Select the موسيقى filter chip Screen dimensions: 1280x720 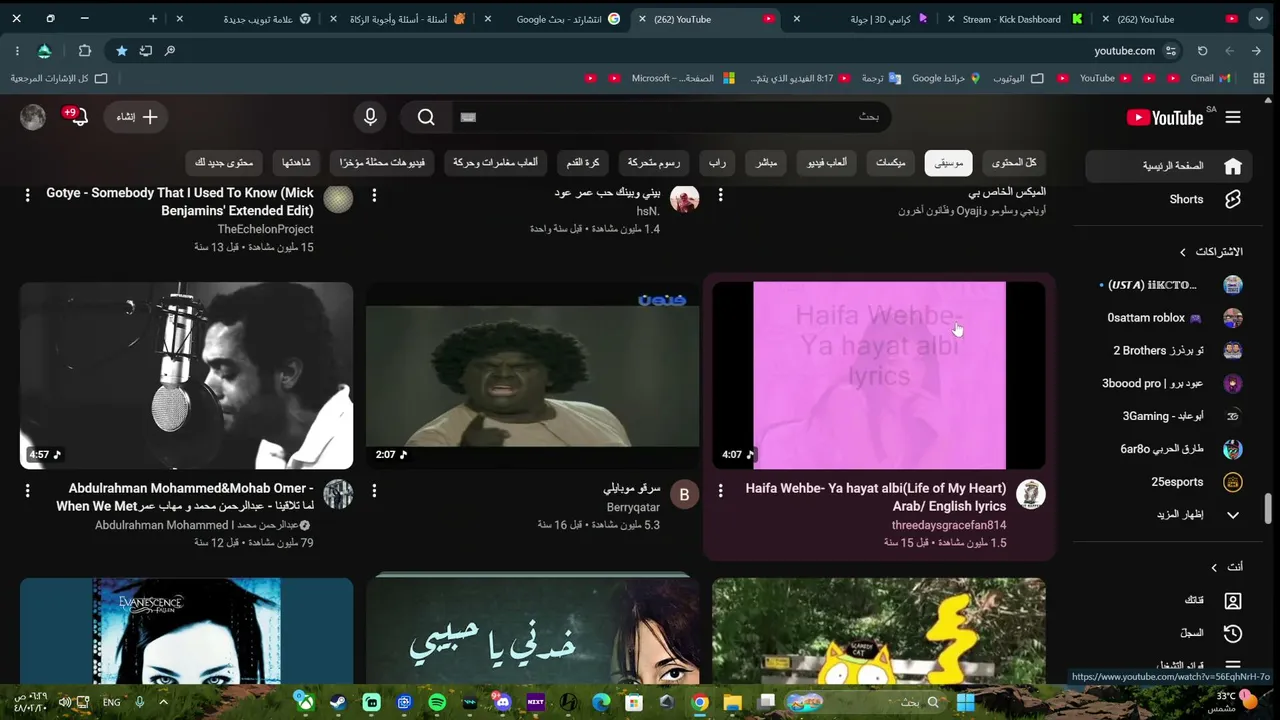point(948,163)
